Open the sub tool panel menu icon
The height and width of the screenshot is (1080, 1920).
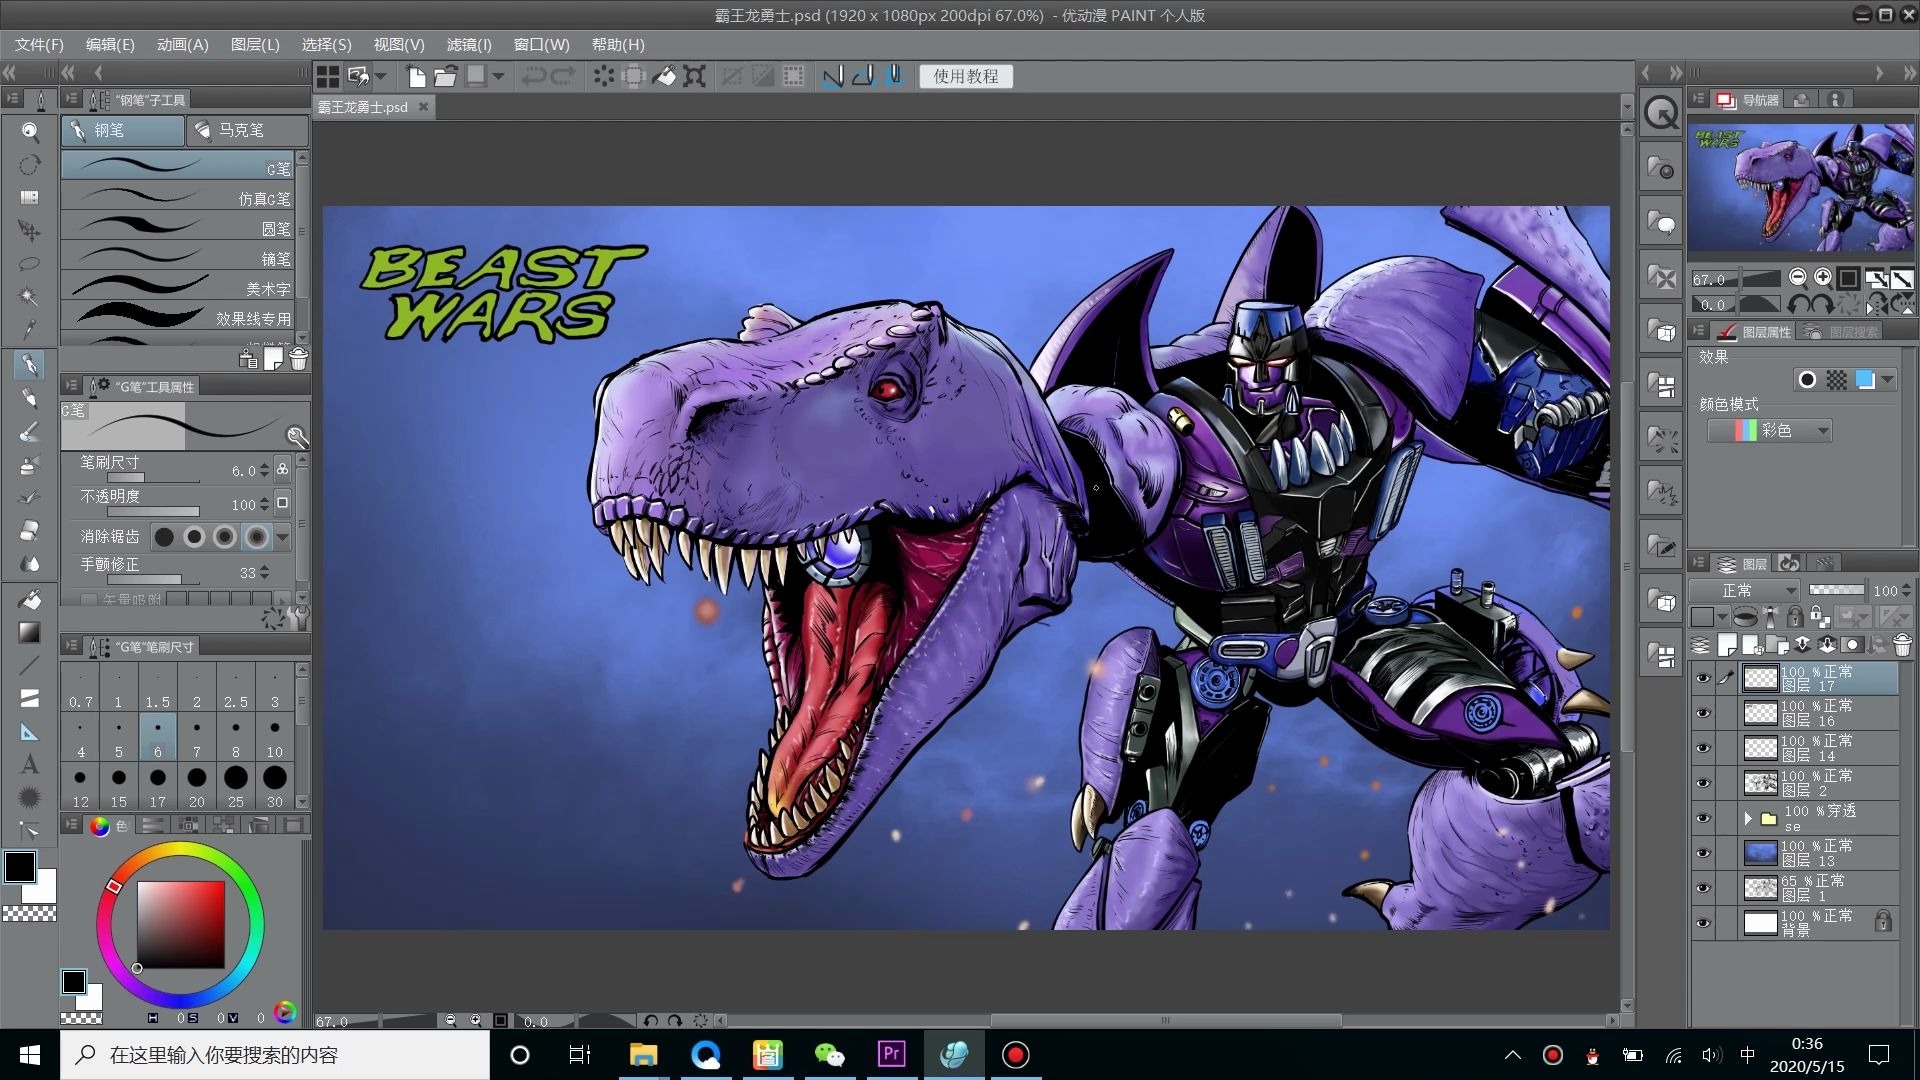[x=71, y=99]
